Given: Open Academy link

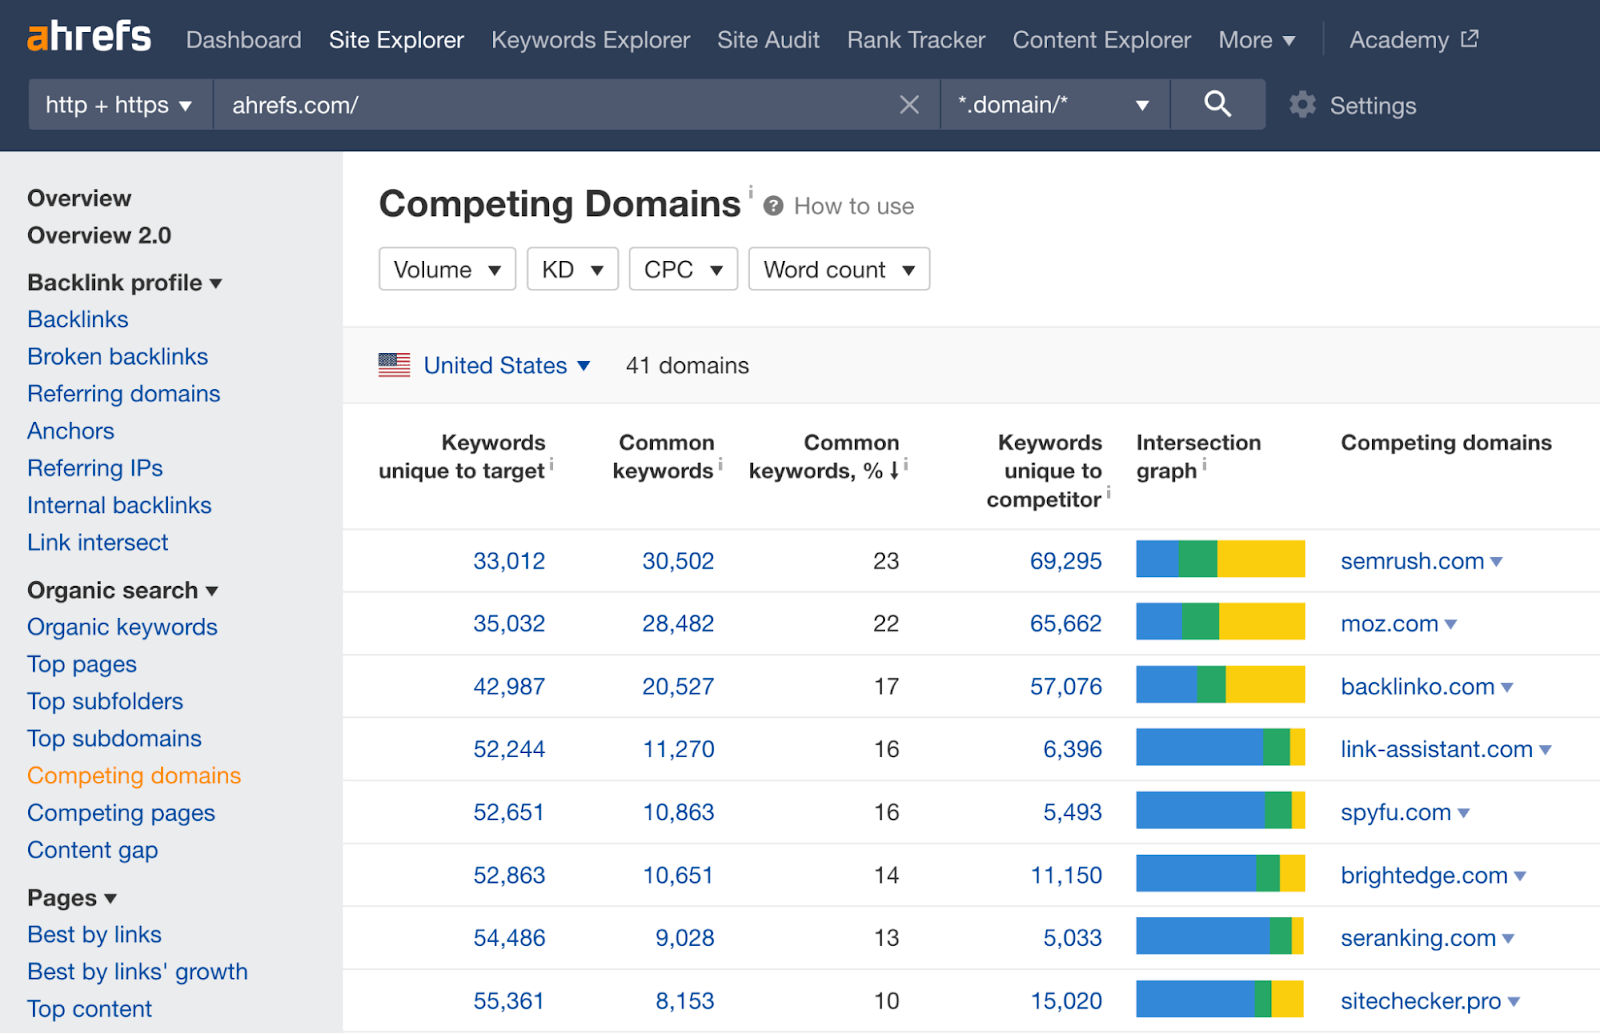Looking at the screenshot, I should (1399, 40).
